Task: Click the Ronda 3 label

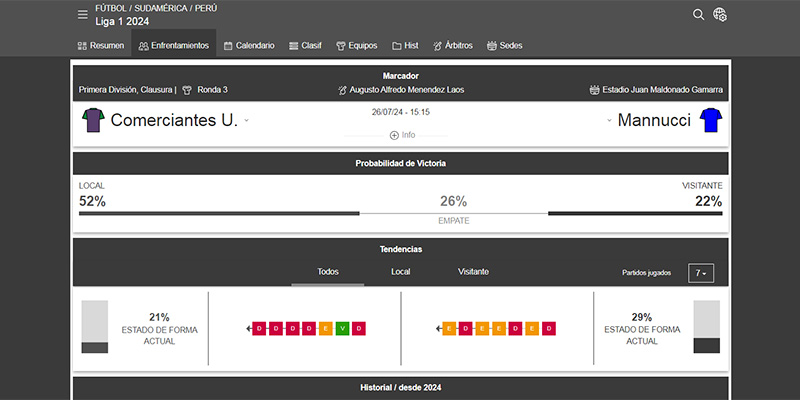Action: 212,90
